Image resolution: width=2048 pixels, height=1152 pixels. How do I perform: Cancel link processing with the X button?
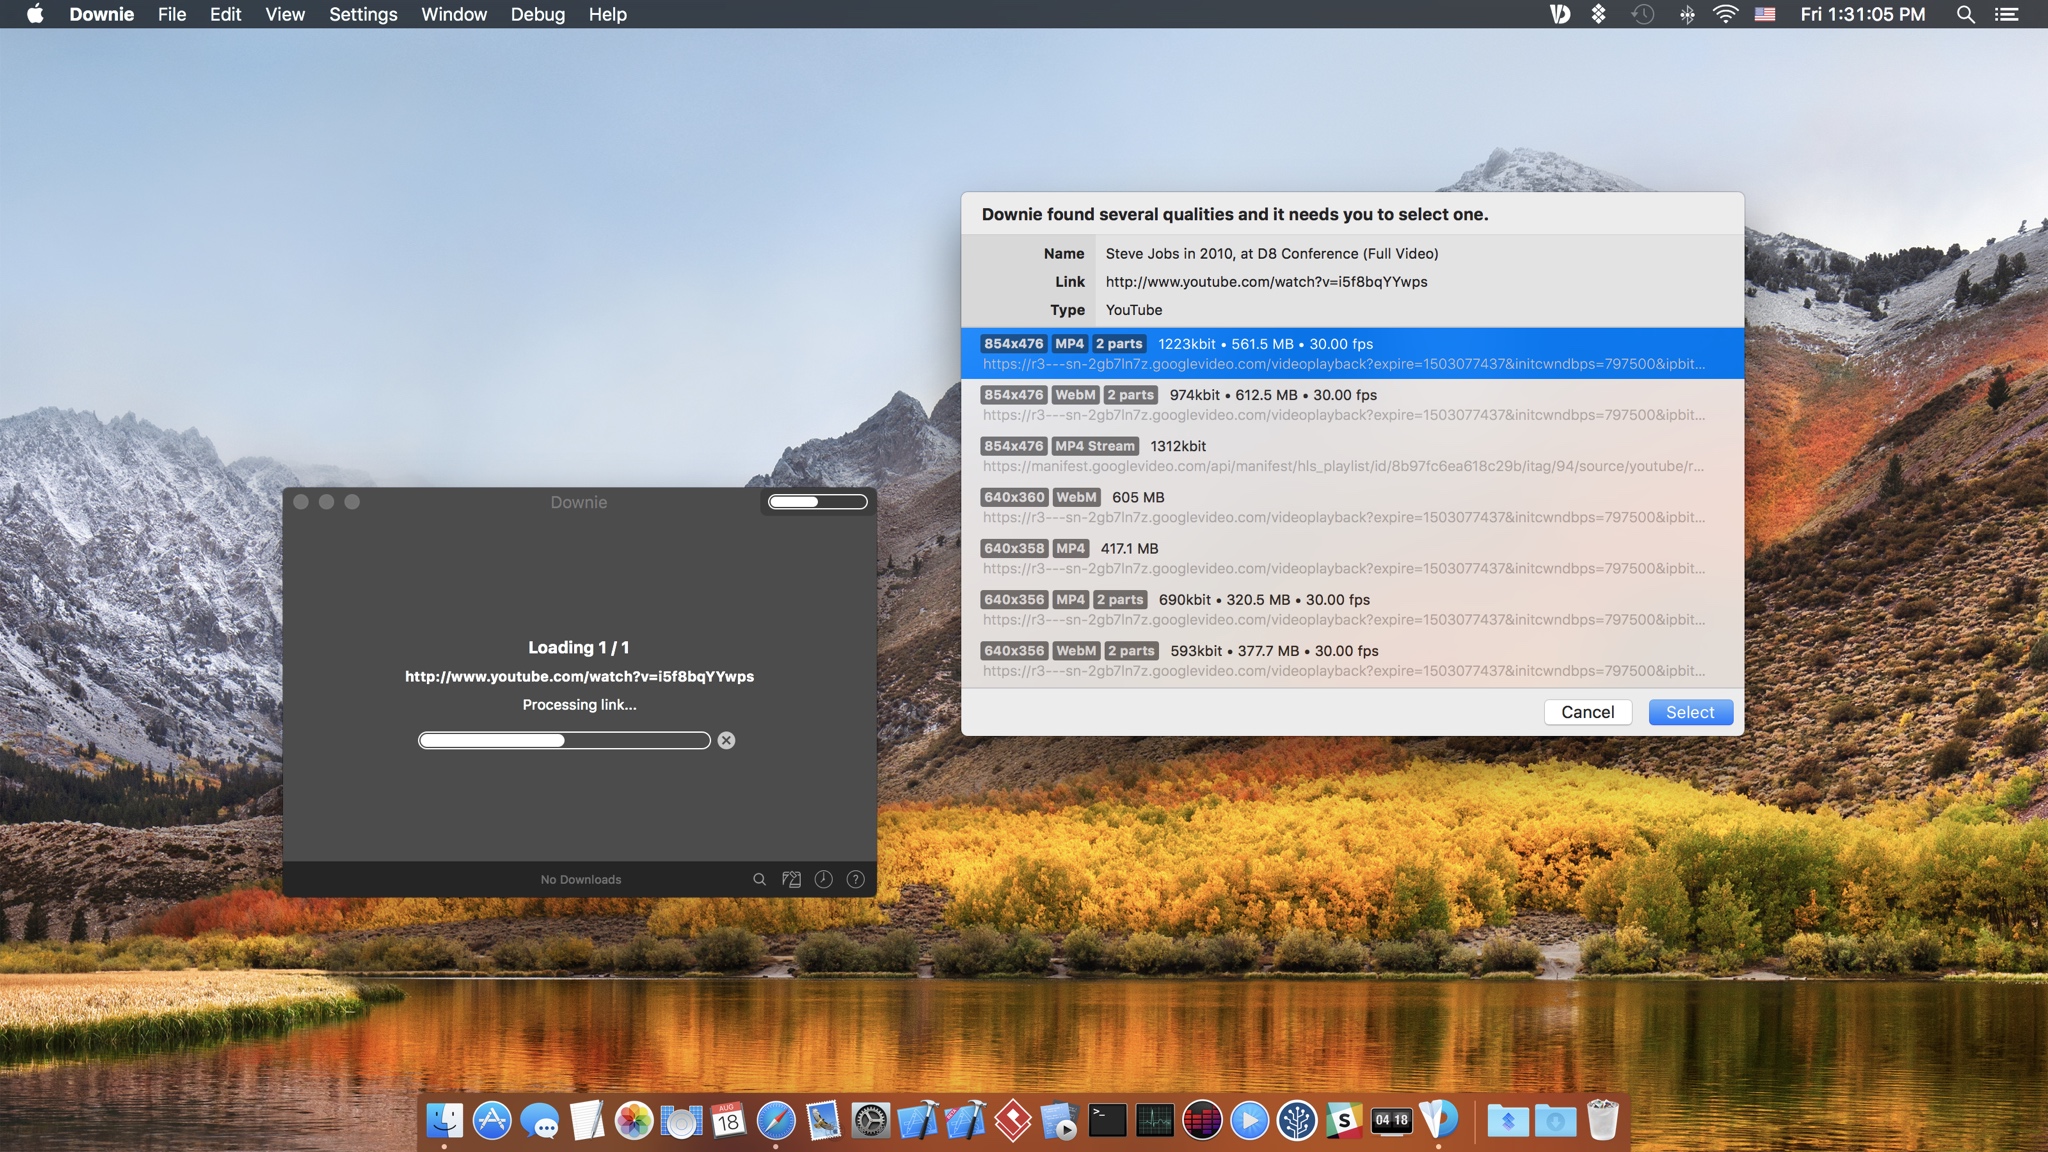point(726,740)
